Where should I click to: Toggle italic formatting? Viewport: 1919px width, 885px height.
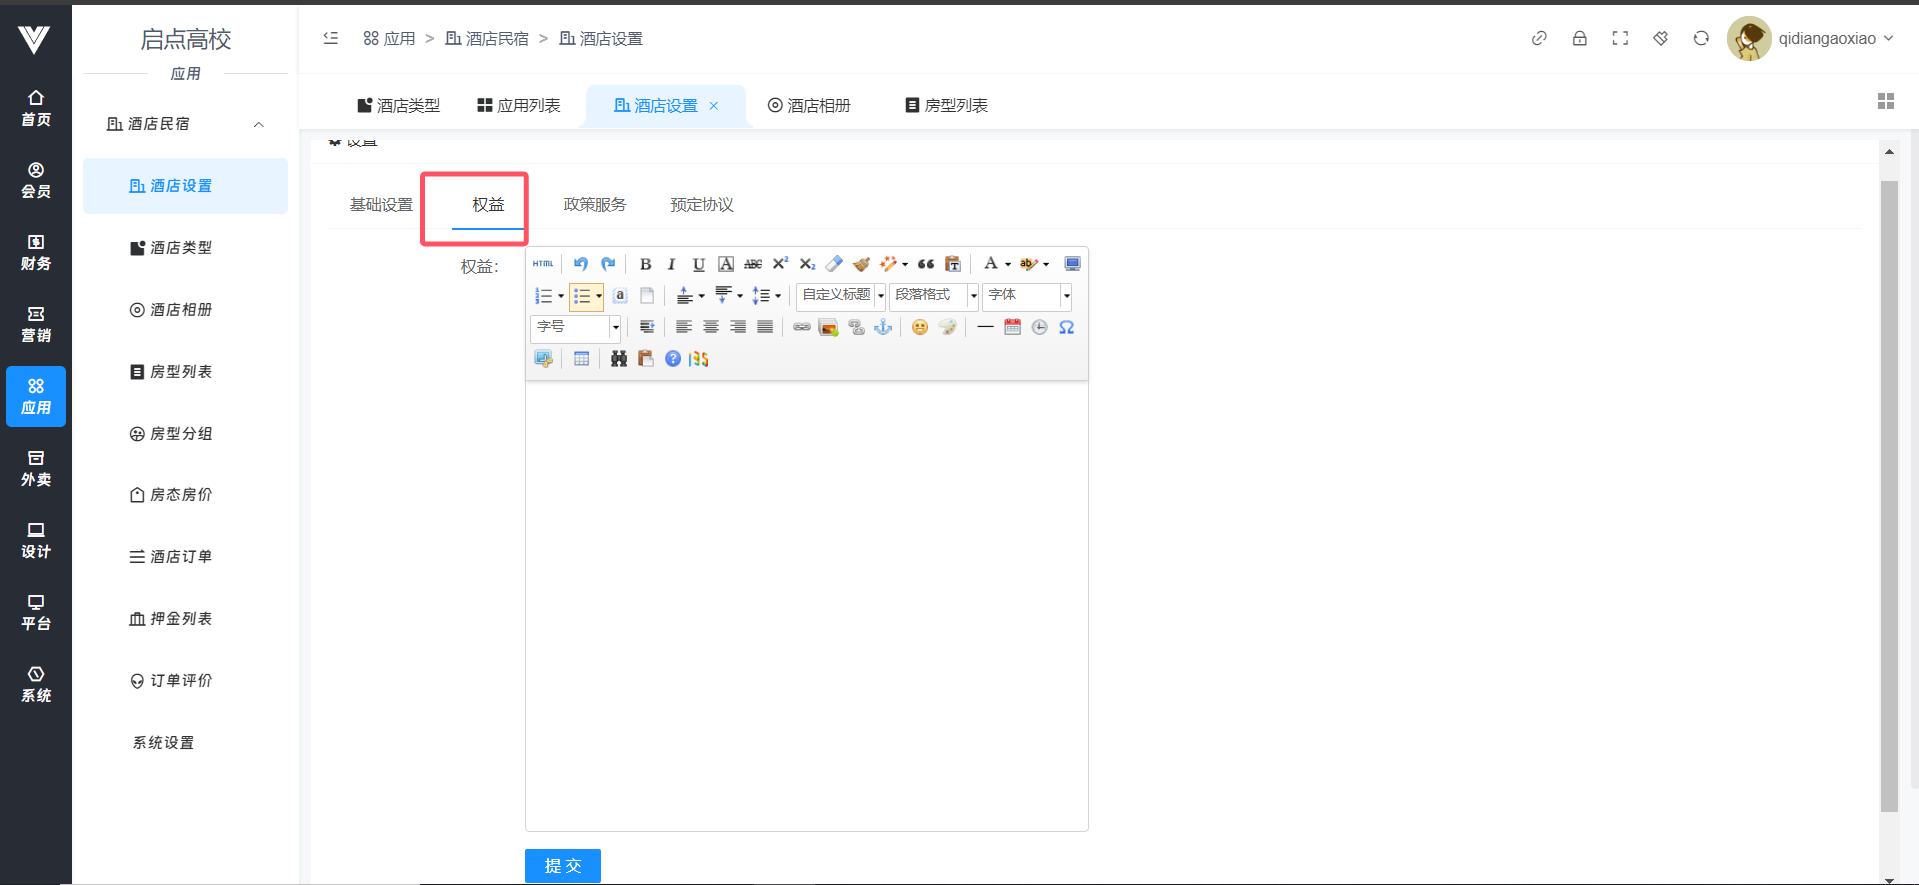click(671, 264)
